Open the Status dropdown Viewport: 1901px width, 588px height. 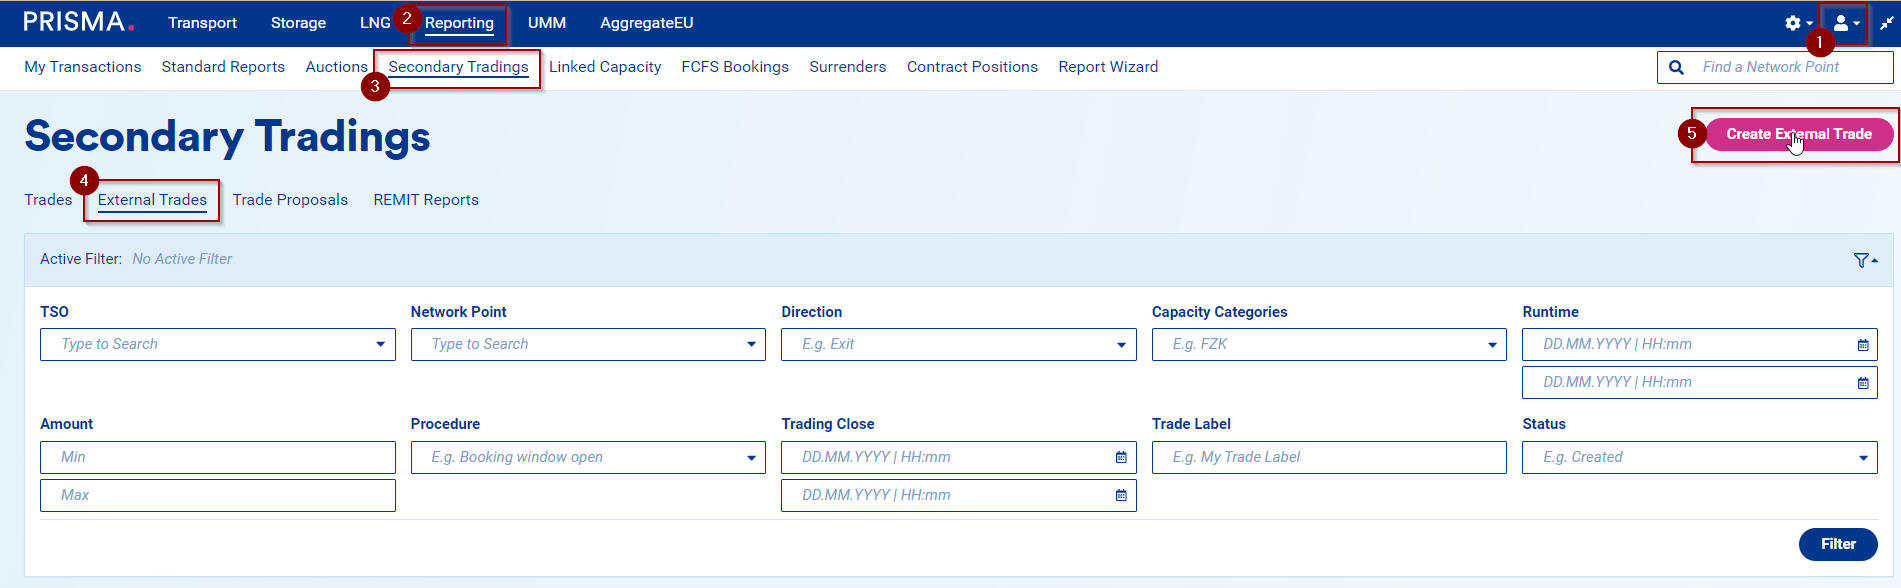[1862, 458]
